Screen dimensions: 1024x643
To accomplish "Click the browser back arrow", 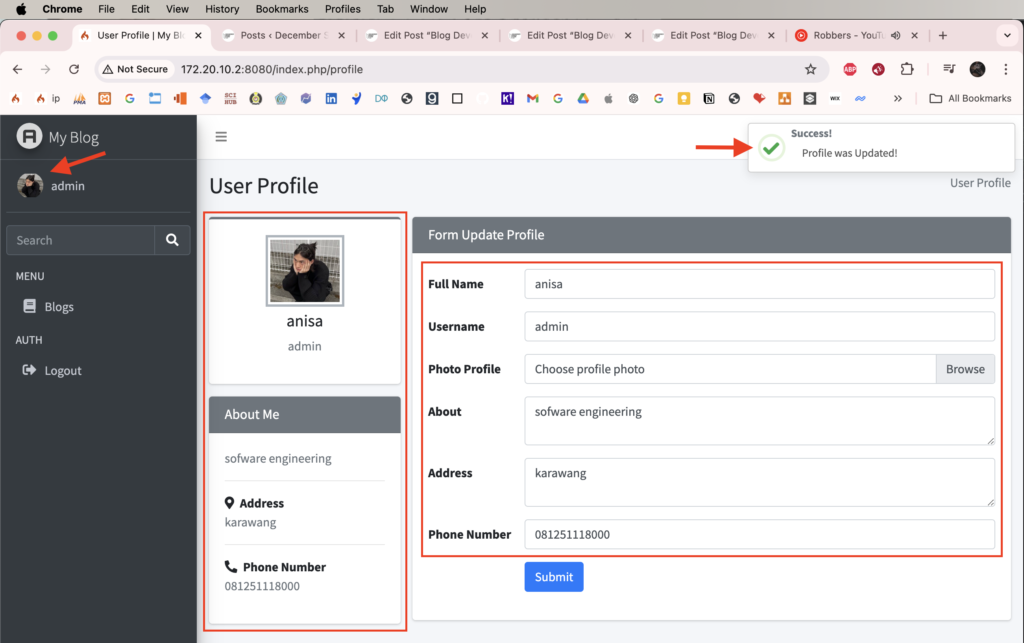I will [x=18, y=69].
